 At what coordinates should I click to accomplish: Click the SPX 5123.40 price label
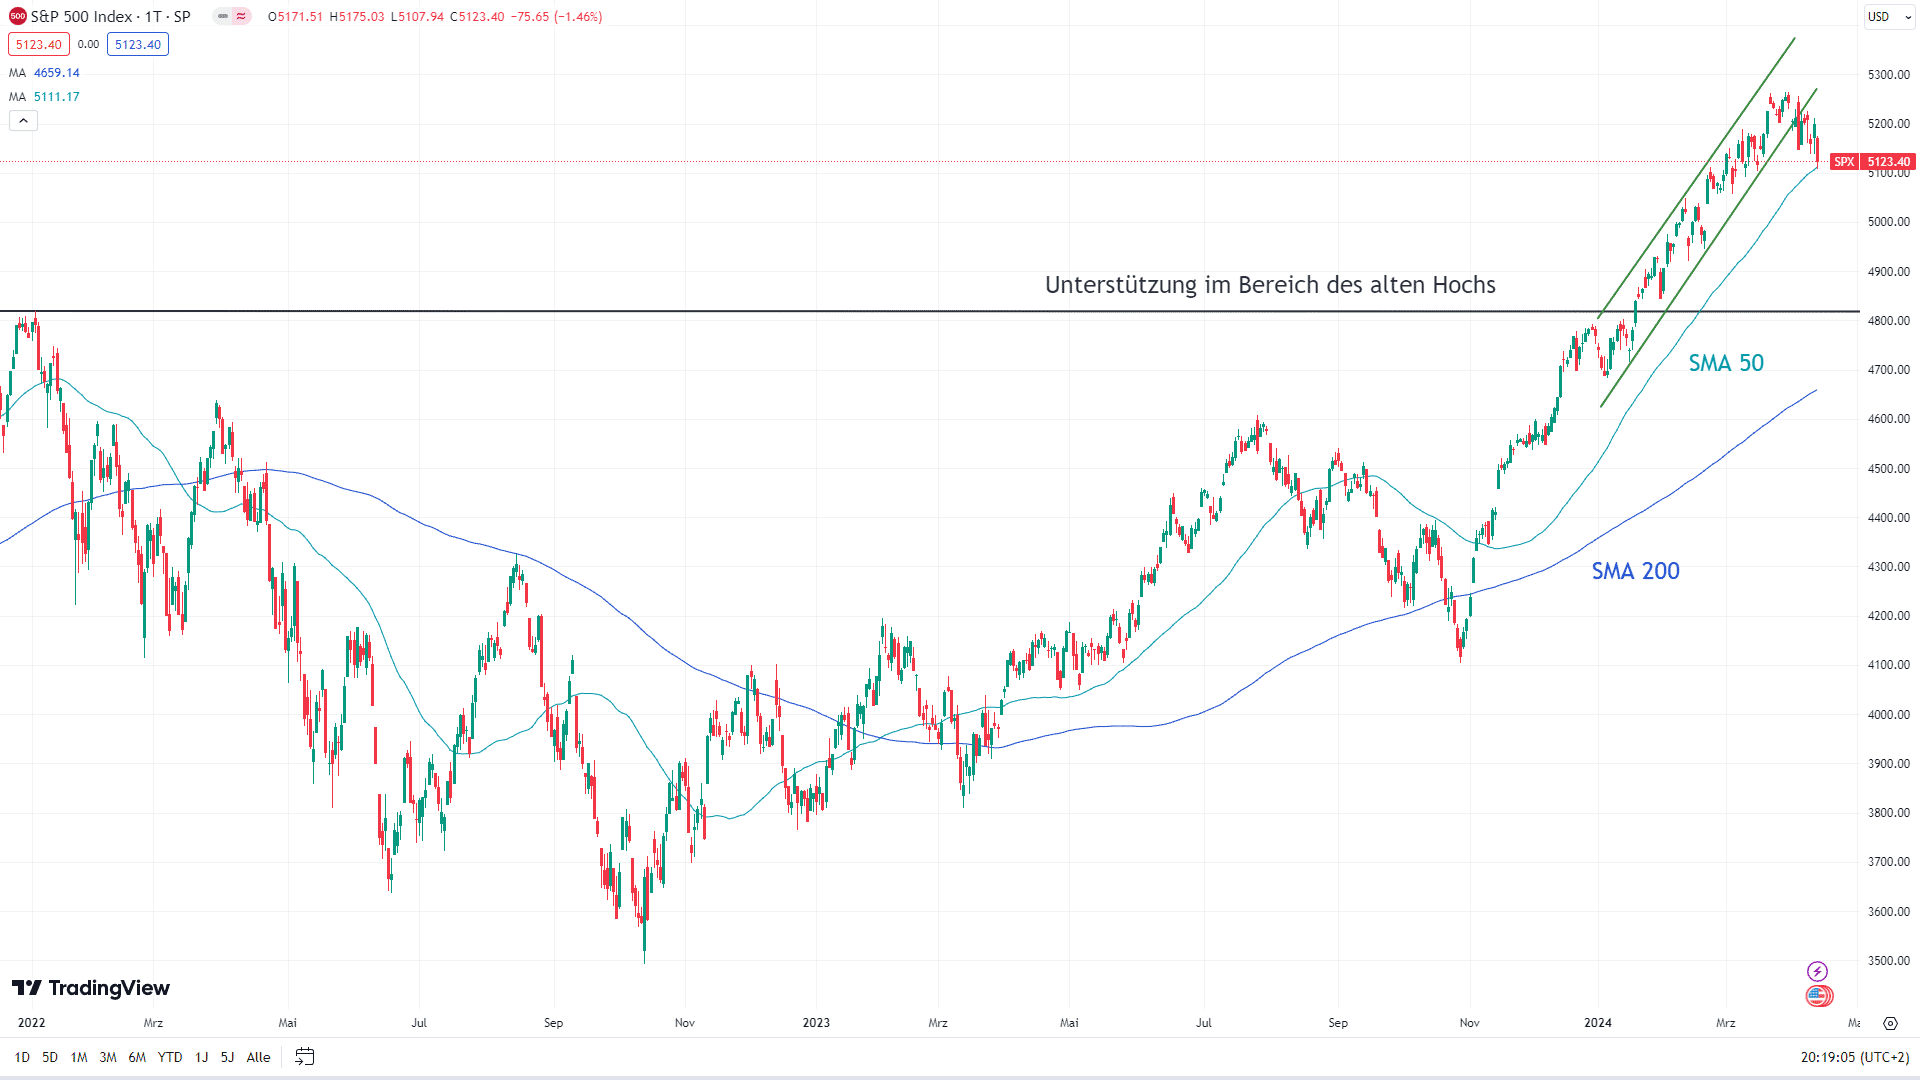(x=1873, y=161)
